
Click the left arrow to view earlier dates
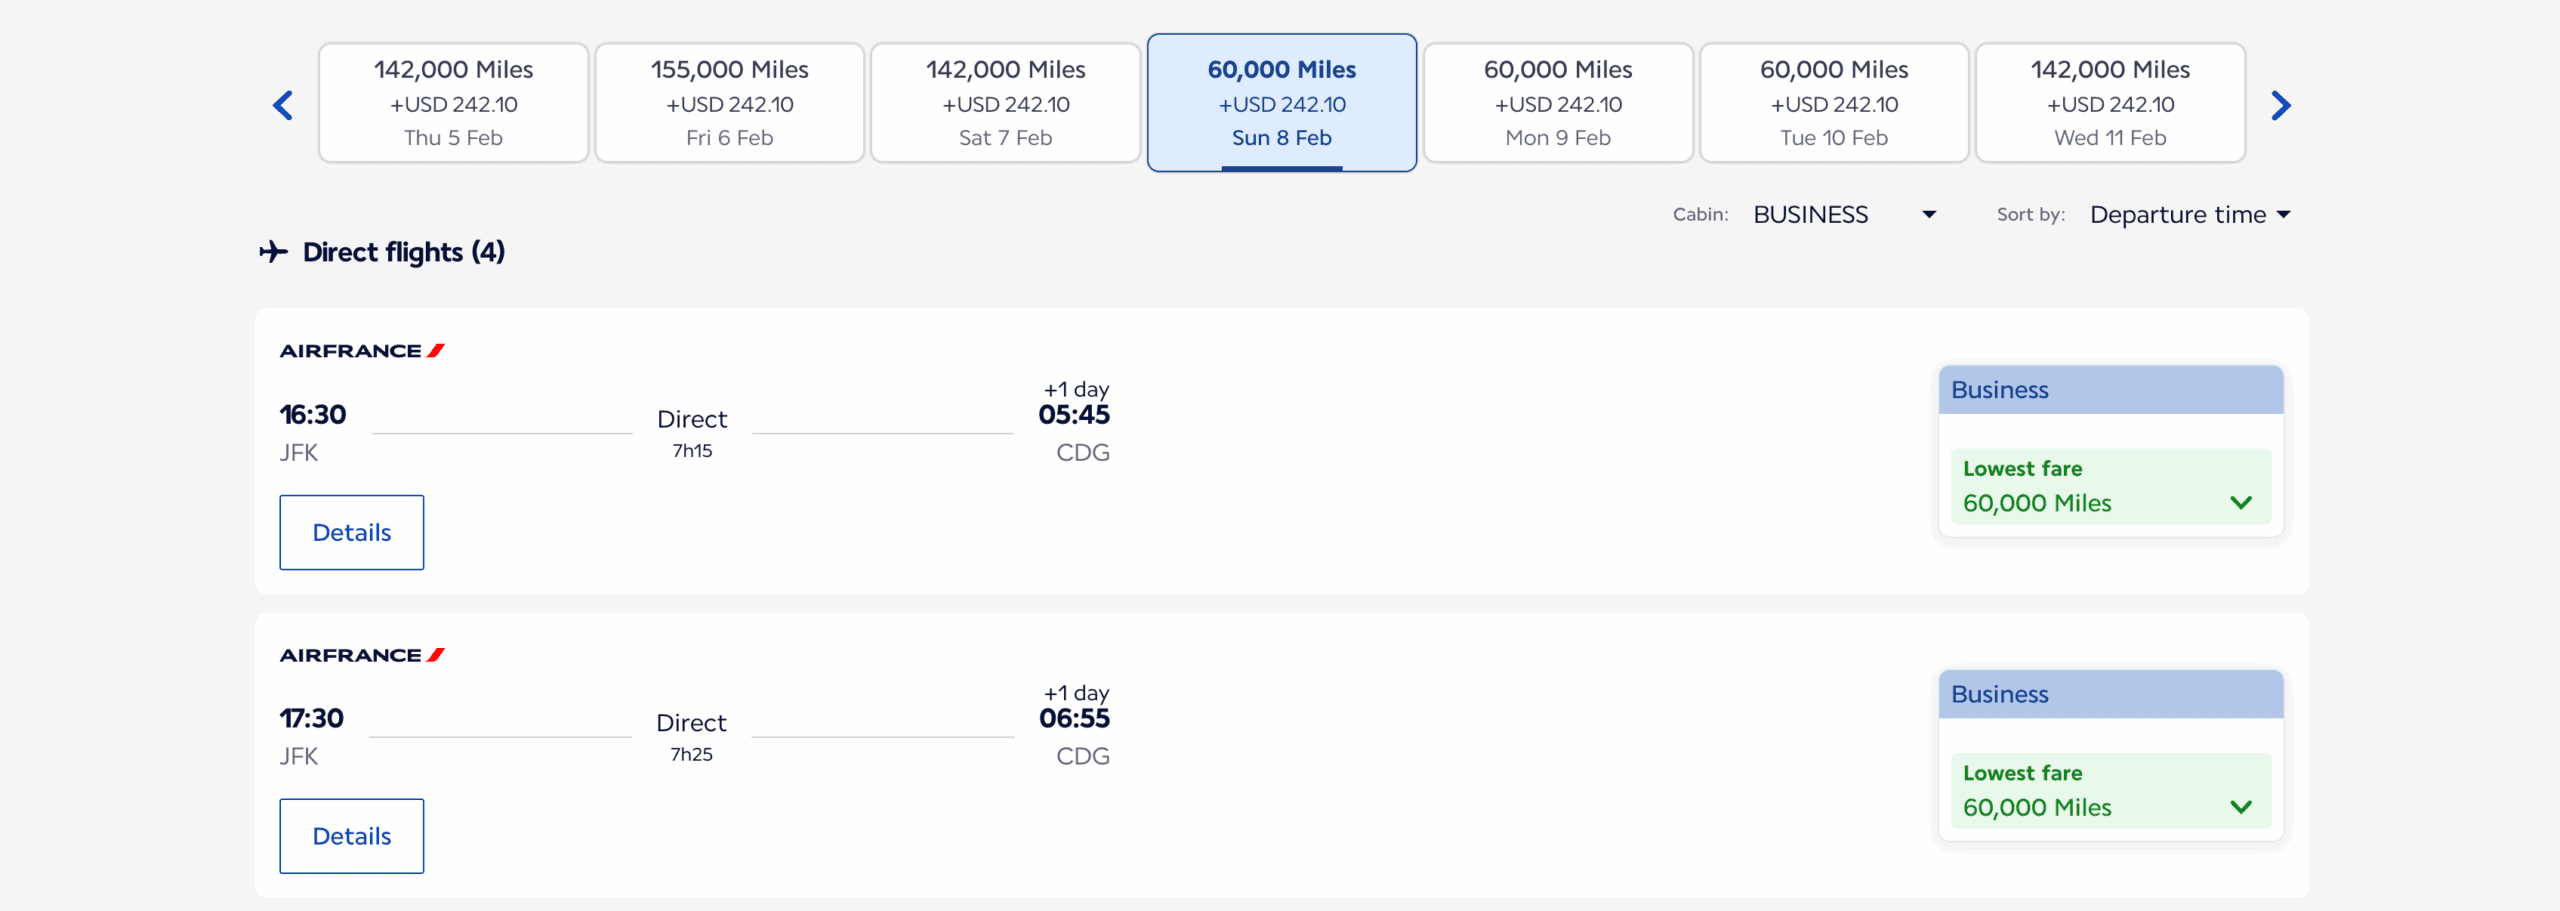click(282, 104)
